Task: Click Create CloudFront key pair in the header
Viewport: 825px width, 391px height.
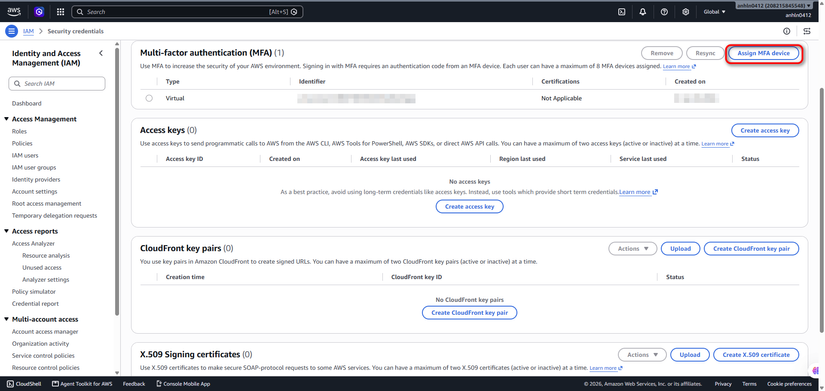Action: 751,248
